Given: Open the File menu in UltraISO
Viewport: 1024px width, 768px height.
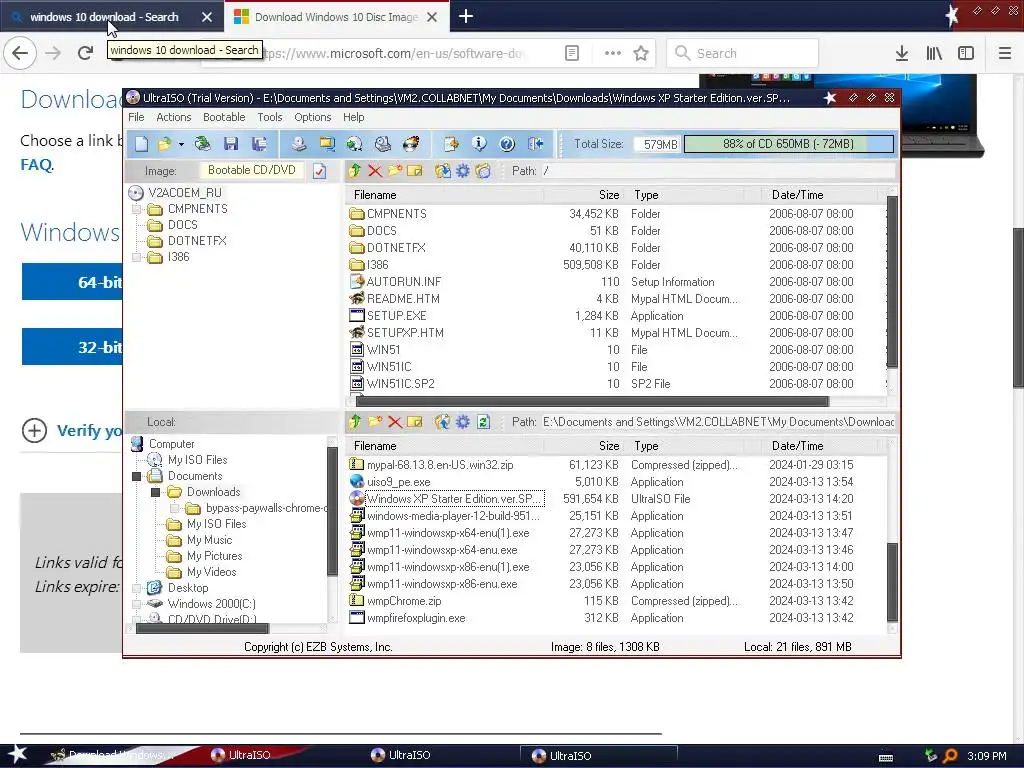Looking at the screenshot, I should [x=136, y=118].
